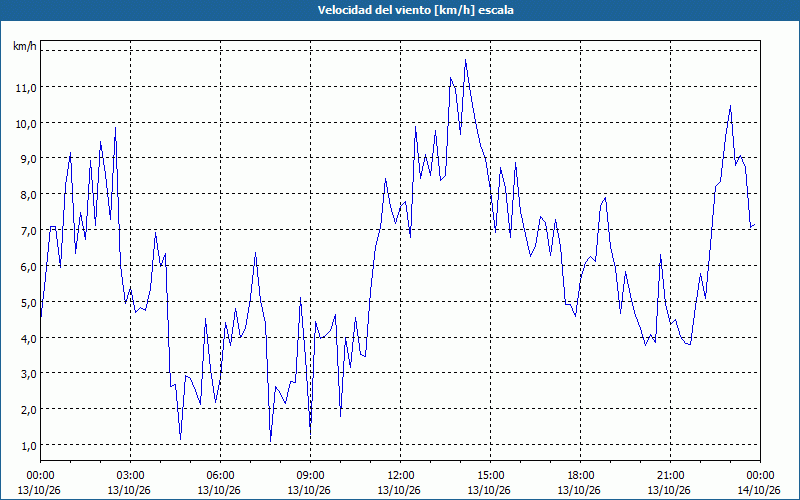Select the 9,0 value on the y-axis
This screenshot has height=500, width=800.
28,159
